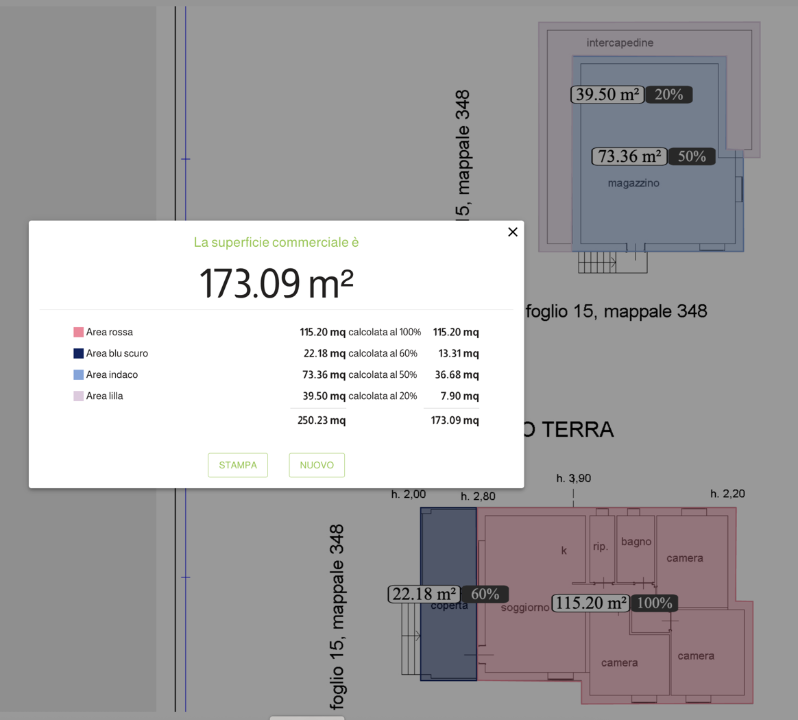Viewport: 798px width, 720px height.
Task: Click the 'k' kitchen label
Action: pyautogui.click(x=564, y=551)
